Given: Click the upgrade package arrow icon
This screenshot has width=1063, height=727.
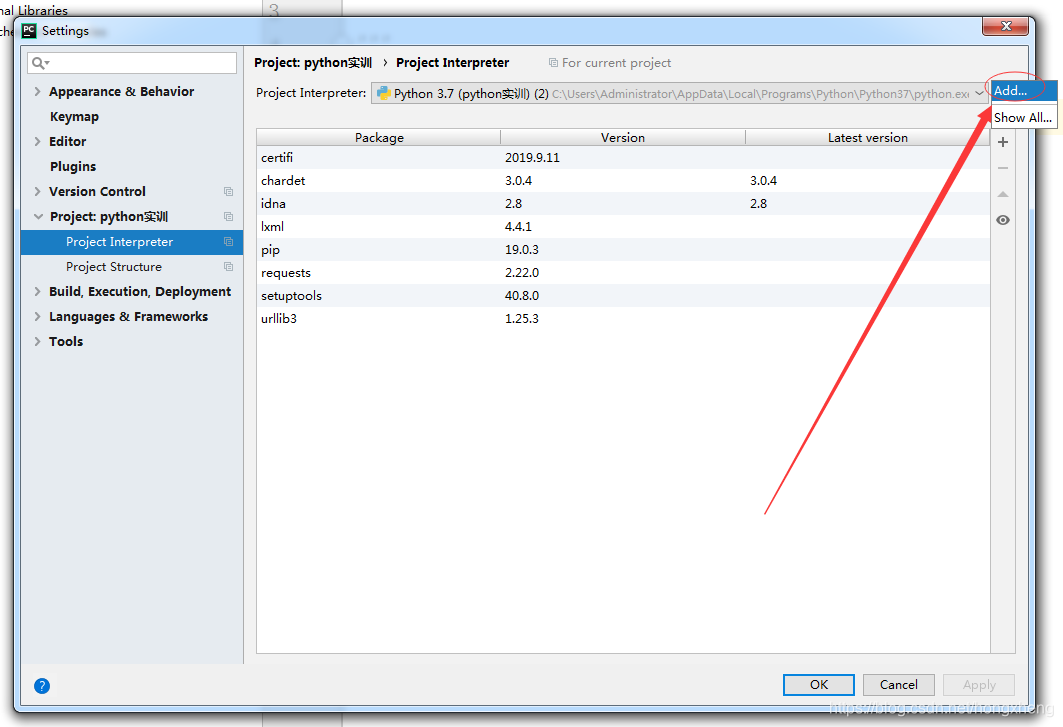Looking at the screenshot, I should click(1003, 194).
